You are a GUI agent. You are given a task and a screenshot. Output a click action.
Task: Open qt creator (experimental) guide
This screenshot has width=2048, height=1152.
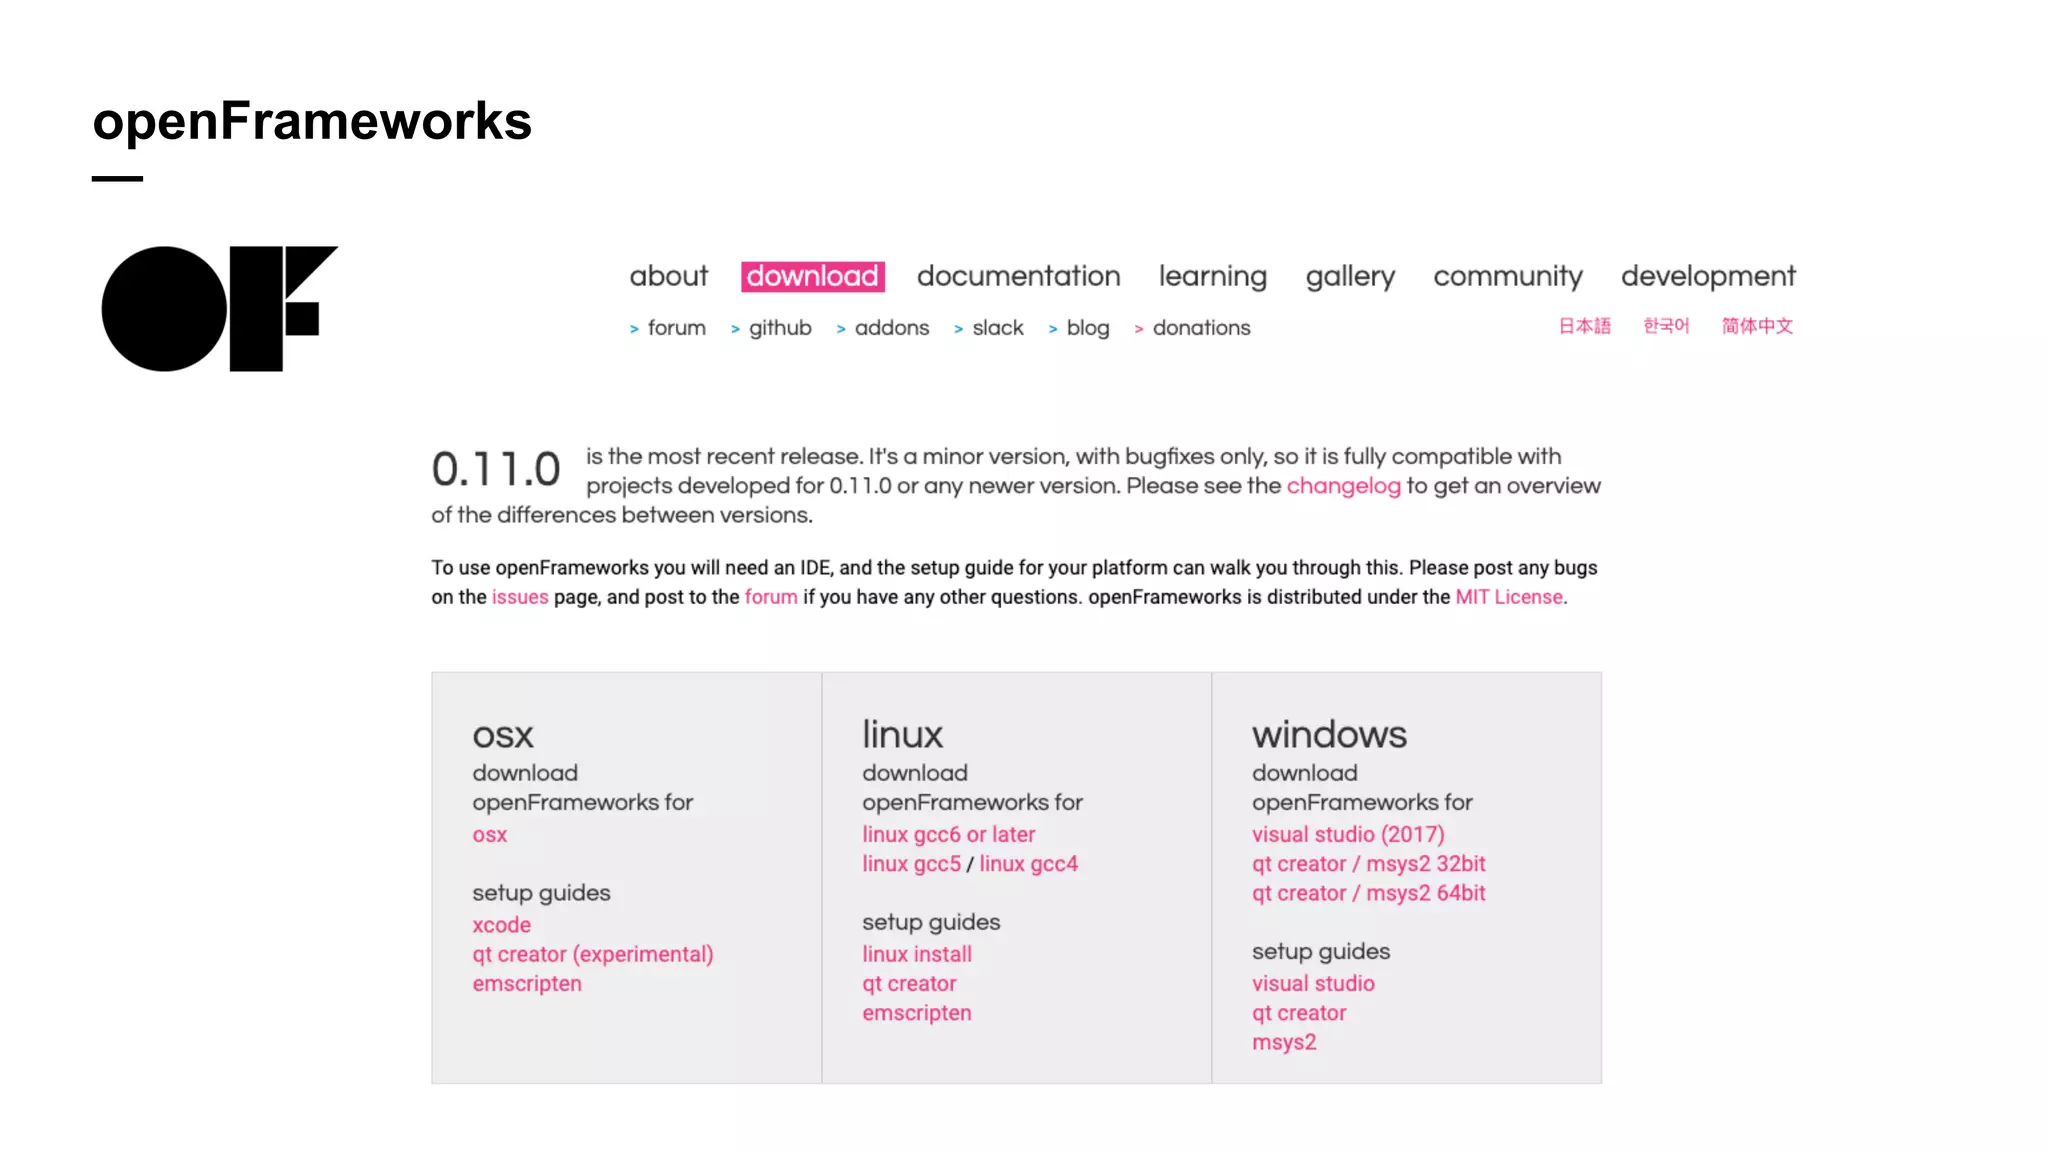pyautogui.click(x=593, y=954)
